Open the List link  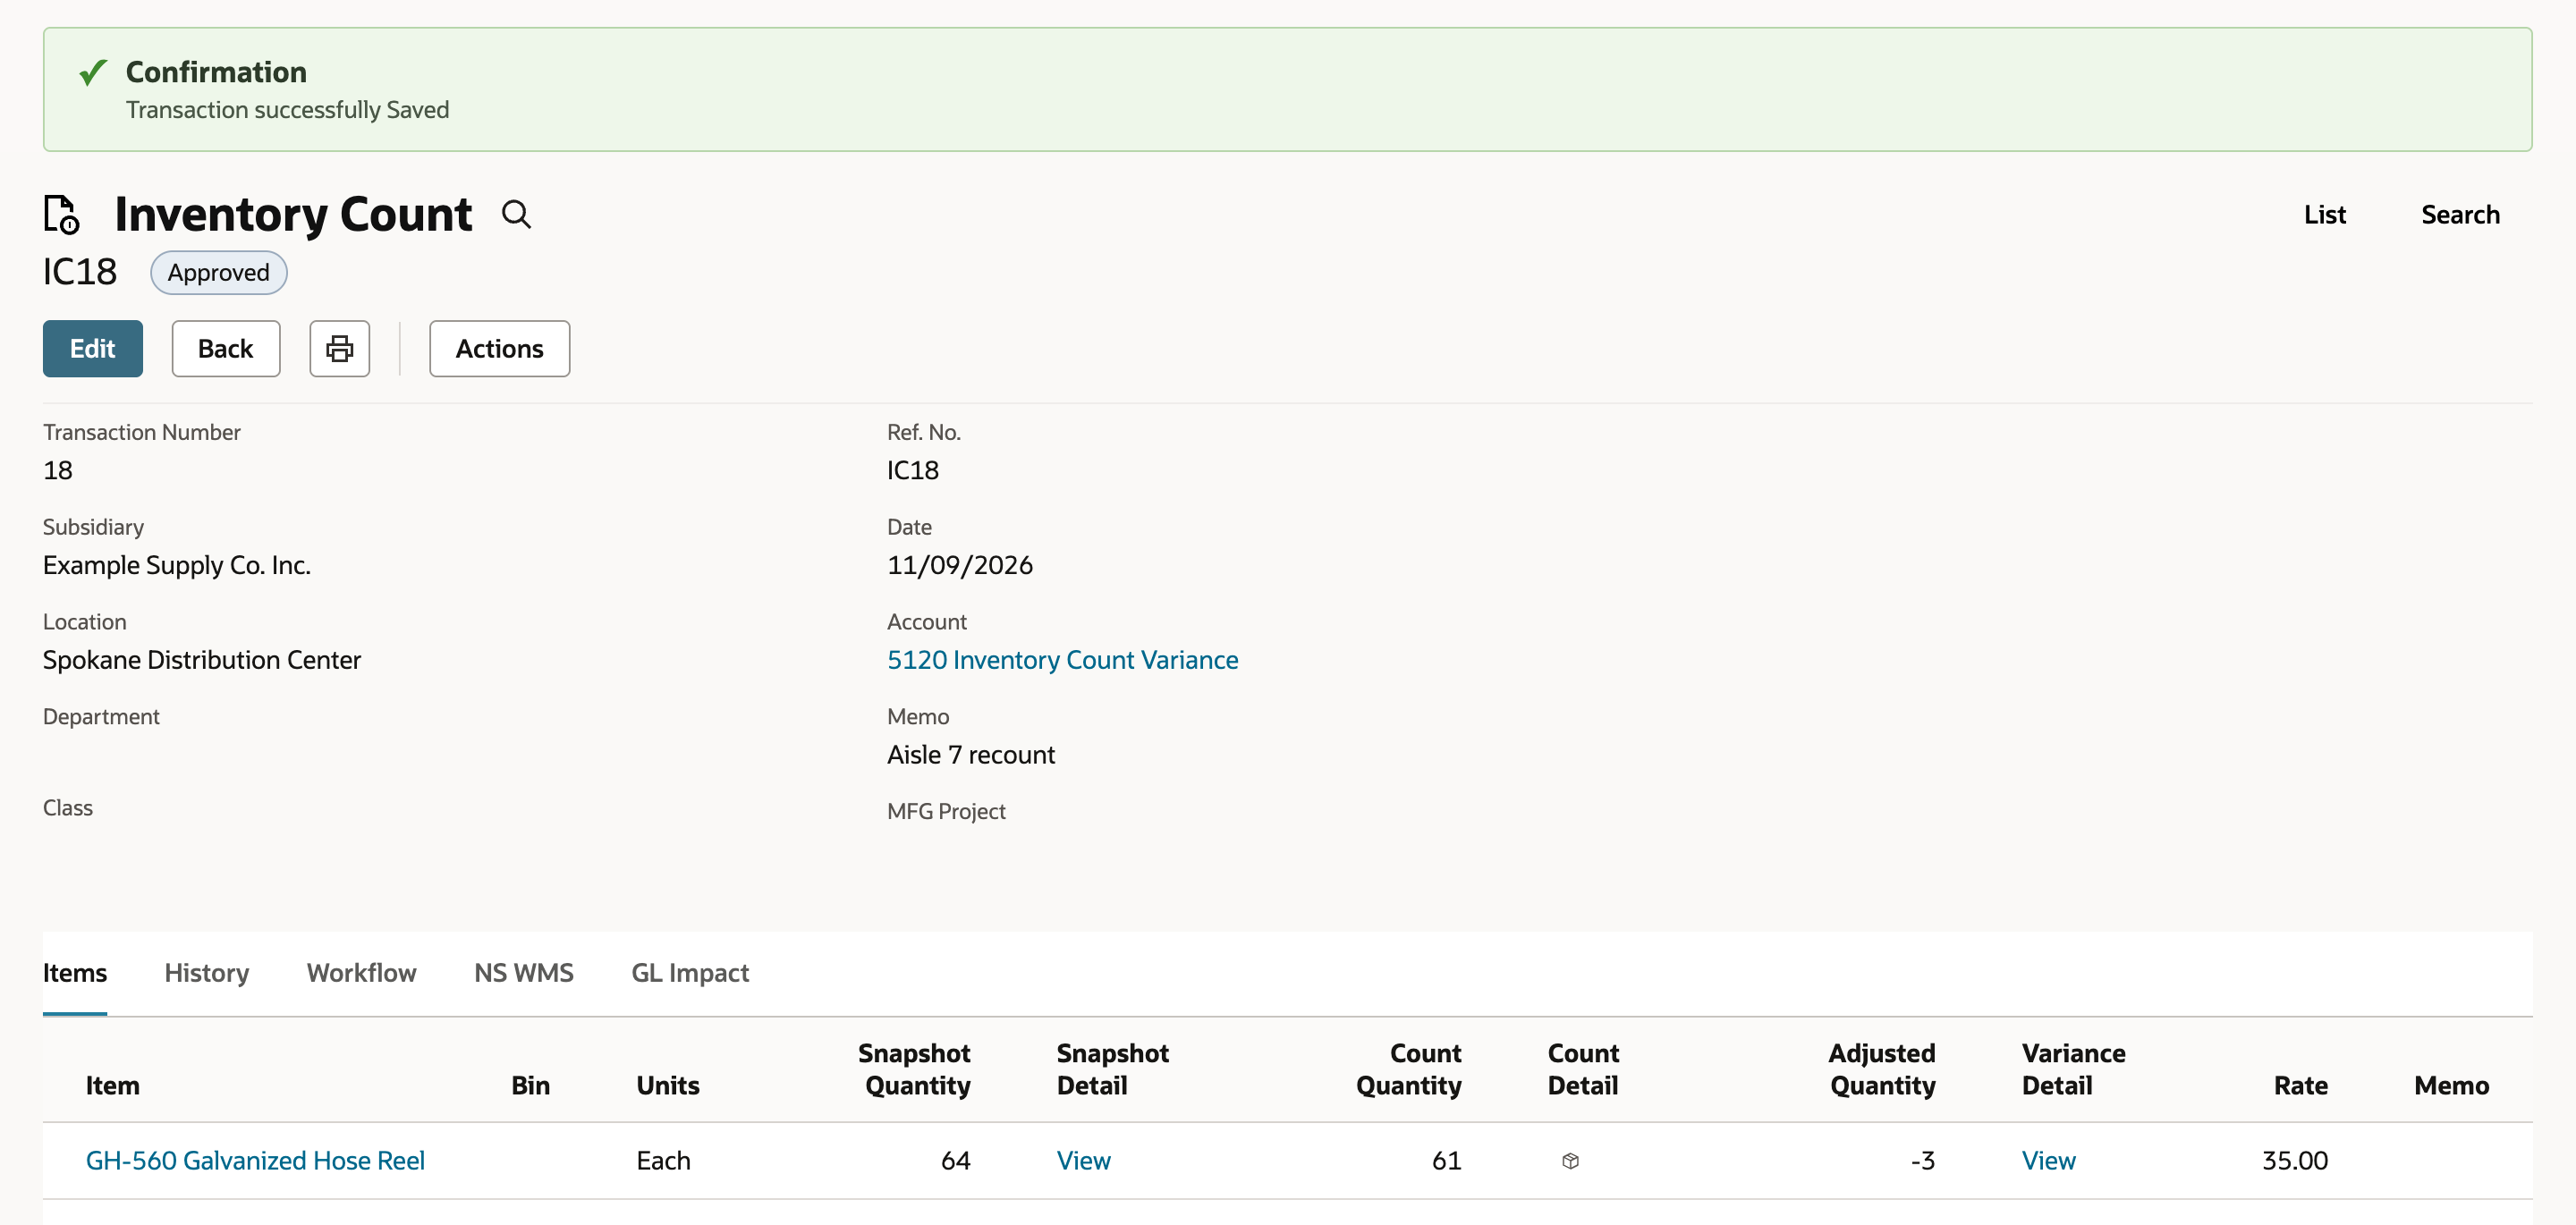2325,214
